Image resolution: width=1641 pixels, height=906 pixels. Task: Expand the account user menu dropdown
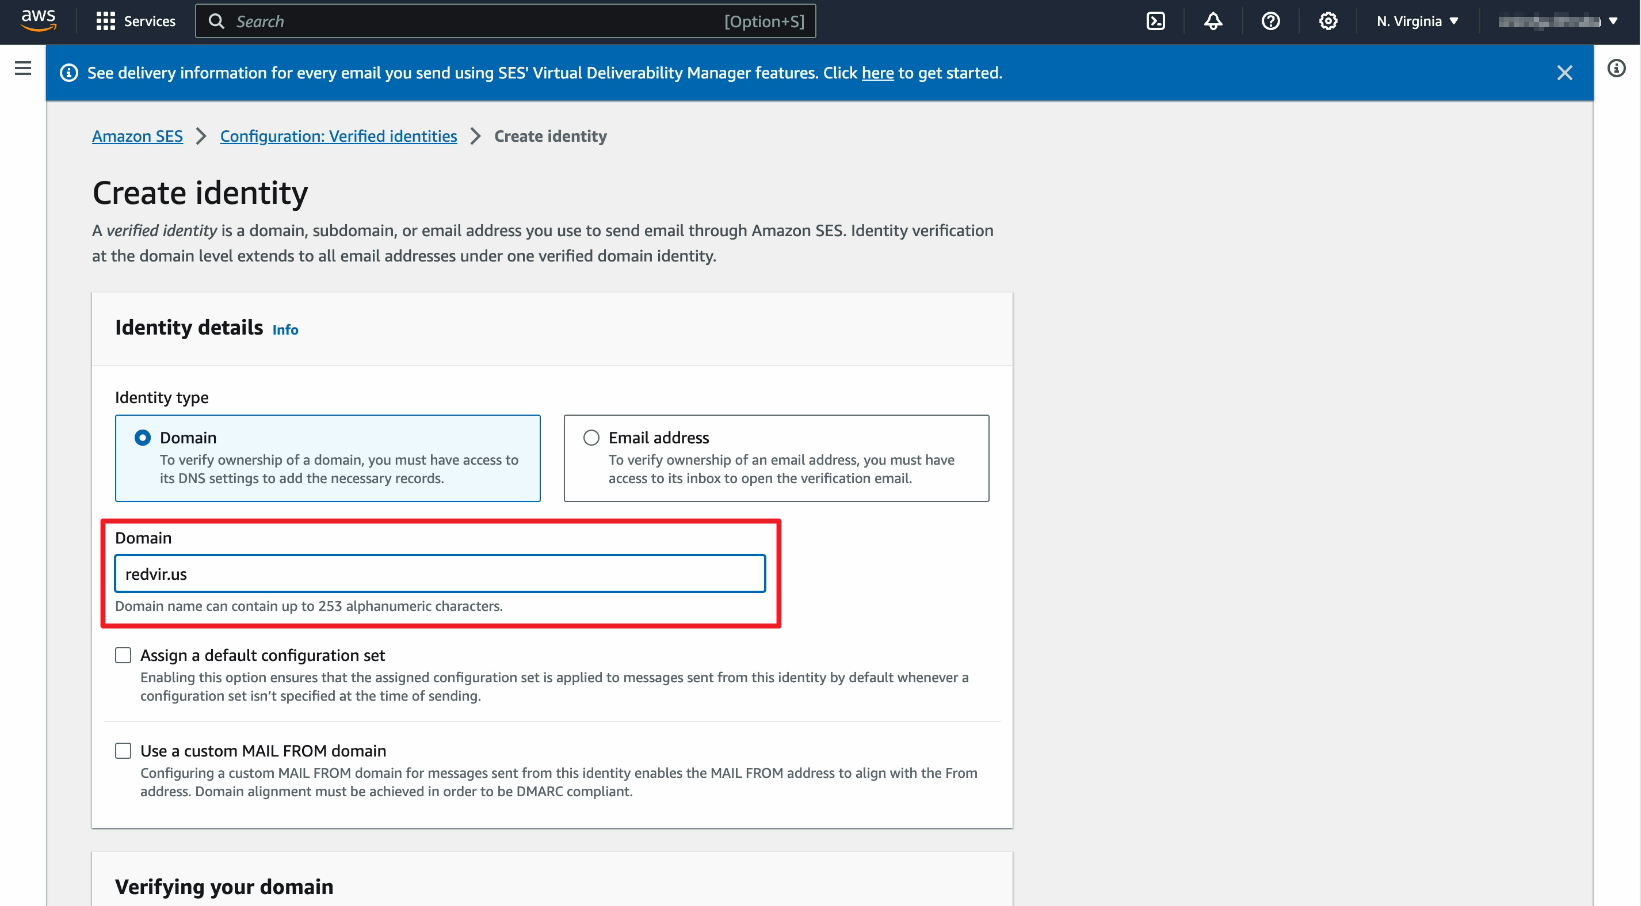click(1557, 21)
